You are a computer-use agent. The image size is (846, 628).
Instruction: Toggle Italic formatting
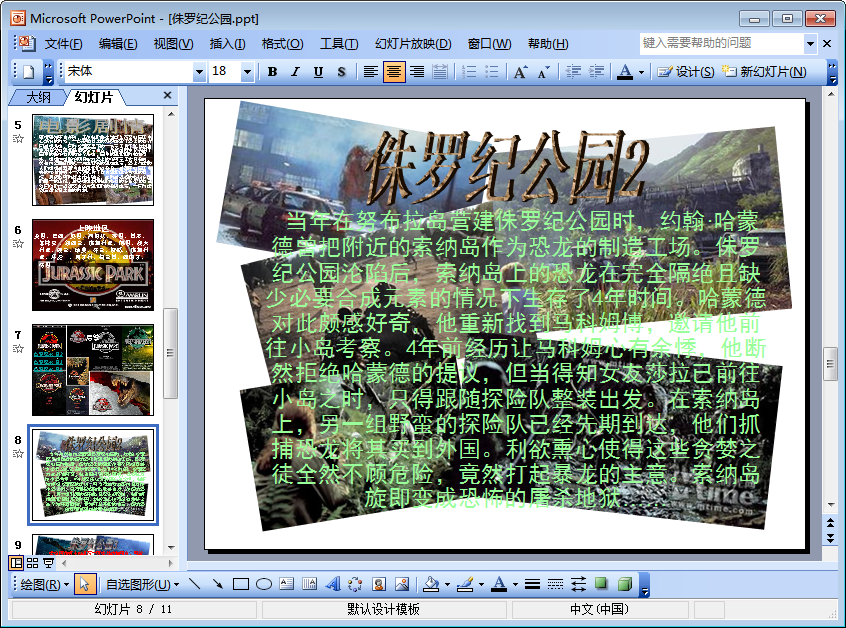(x=295, y=71)
